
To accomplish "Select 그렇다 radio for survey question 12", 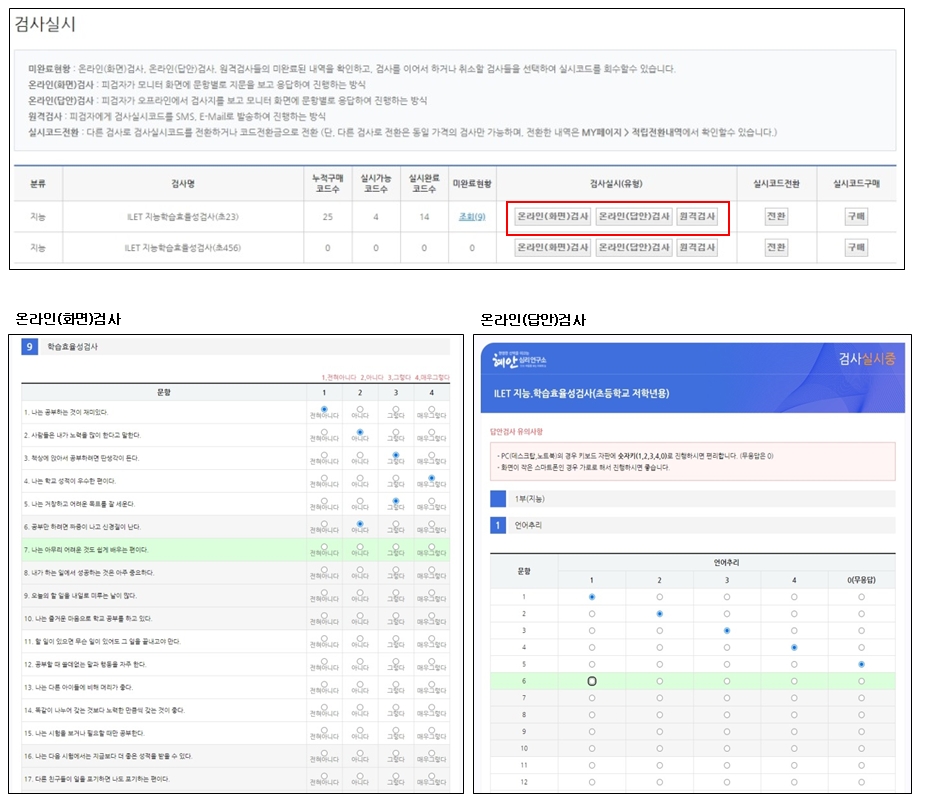I will coord(396,661).
